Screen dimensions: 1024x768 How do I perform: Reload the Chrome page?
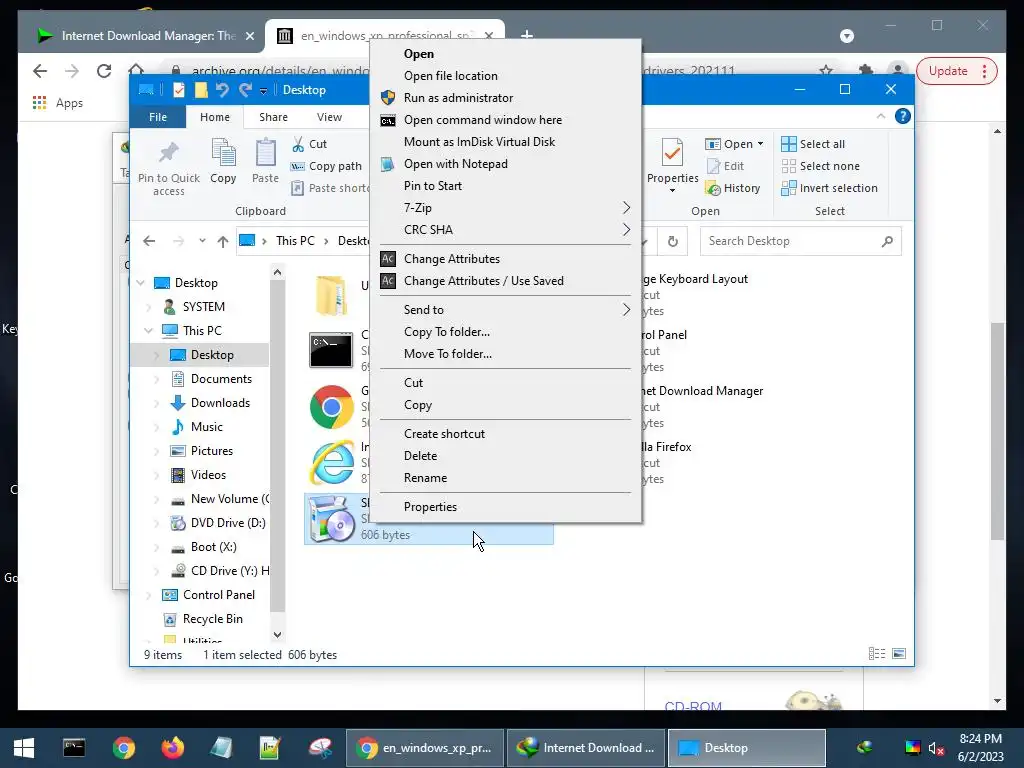point(104,71)
